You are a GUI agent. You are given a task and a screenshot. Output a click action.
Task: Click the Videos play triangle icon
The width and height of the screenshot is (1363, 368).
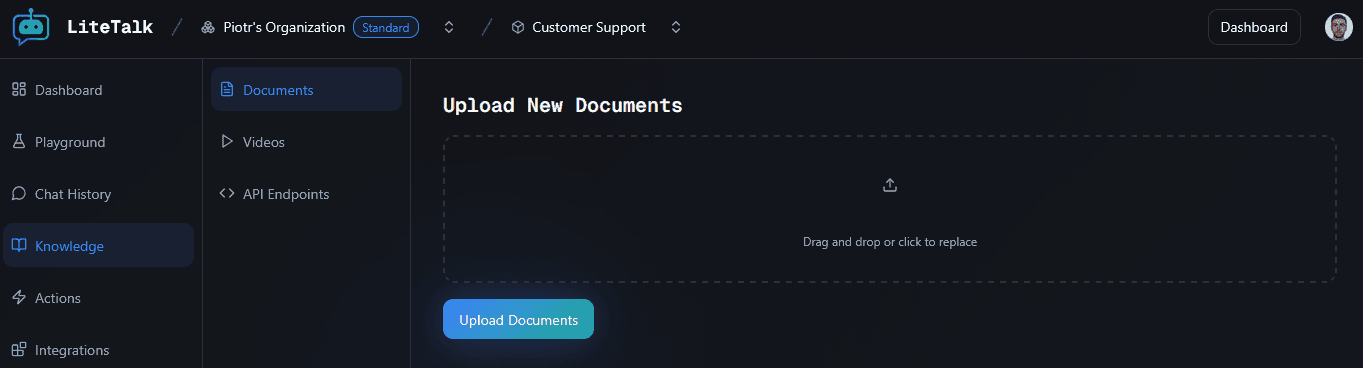coord(226,142)
